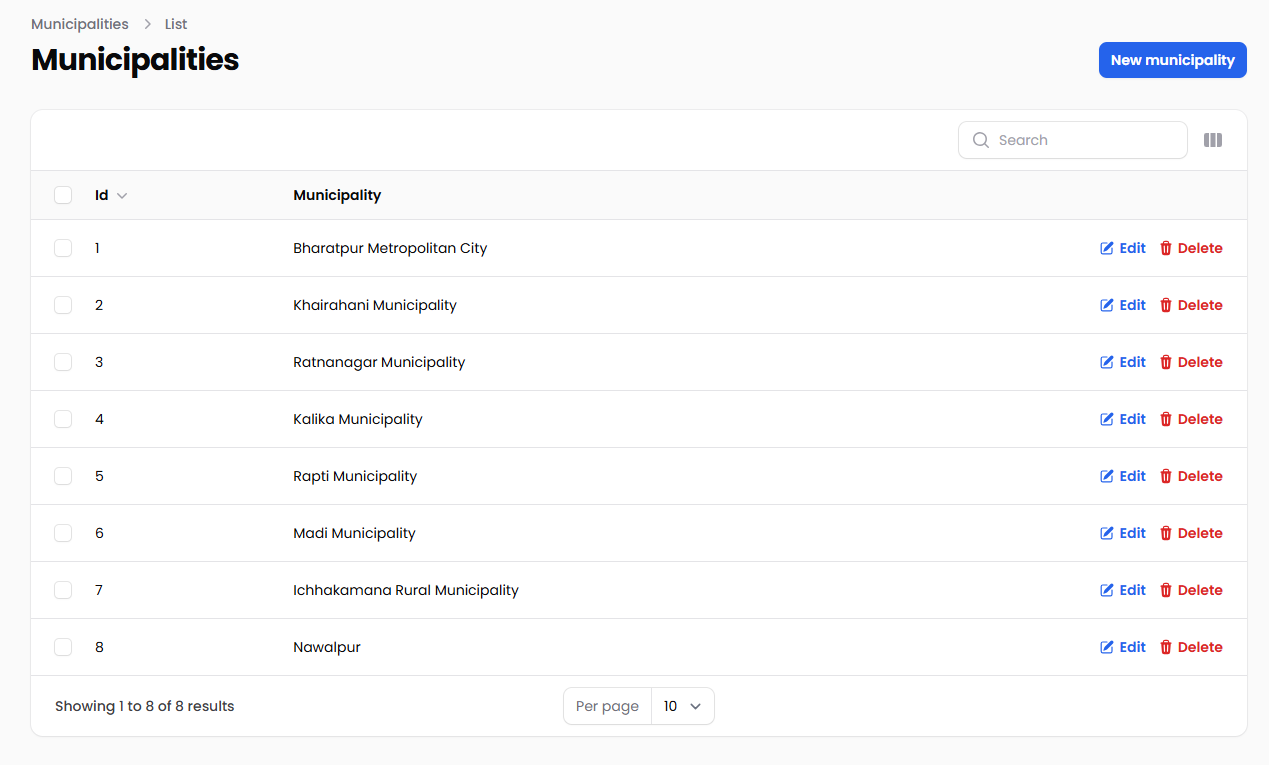
Task: Create a new municipality
Action: [x=1172, y=60]
